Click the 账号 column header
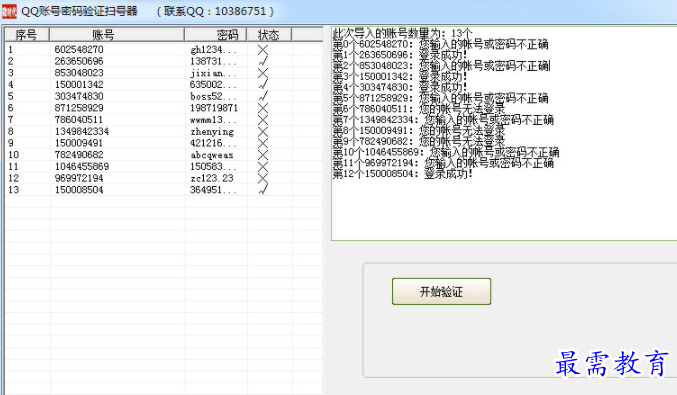The height and width of the screenshot is (395, 677). (117, 35)
